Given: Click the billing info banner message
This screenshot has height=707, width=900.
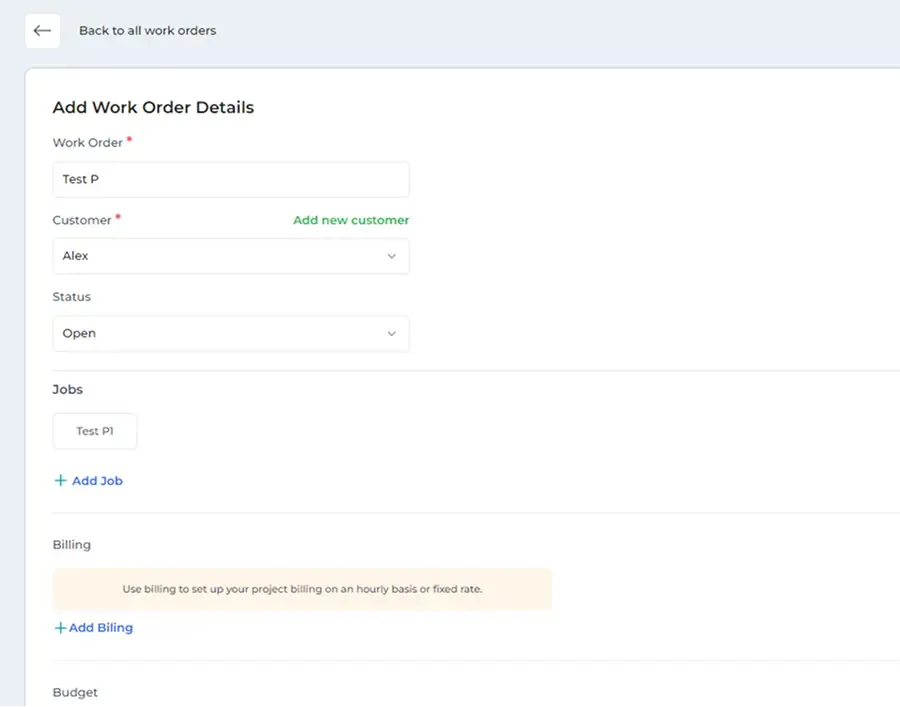Looking at the screenshot, I should click(x=302, y=589).
